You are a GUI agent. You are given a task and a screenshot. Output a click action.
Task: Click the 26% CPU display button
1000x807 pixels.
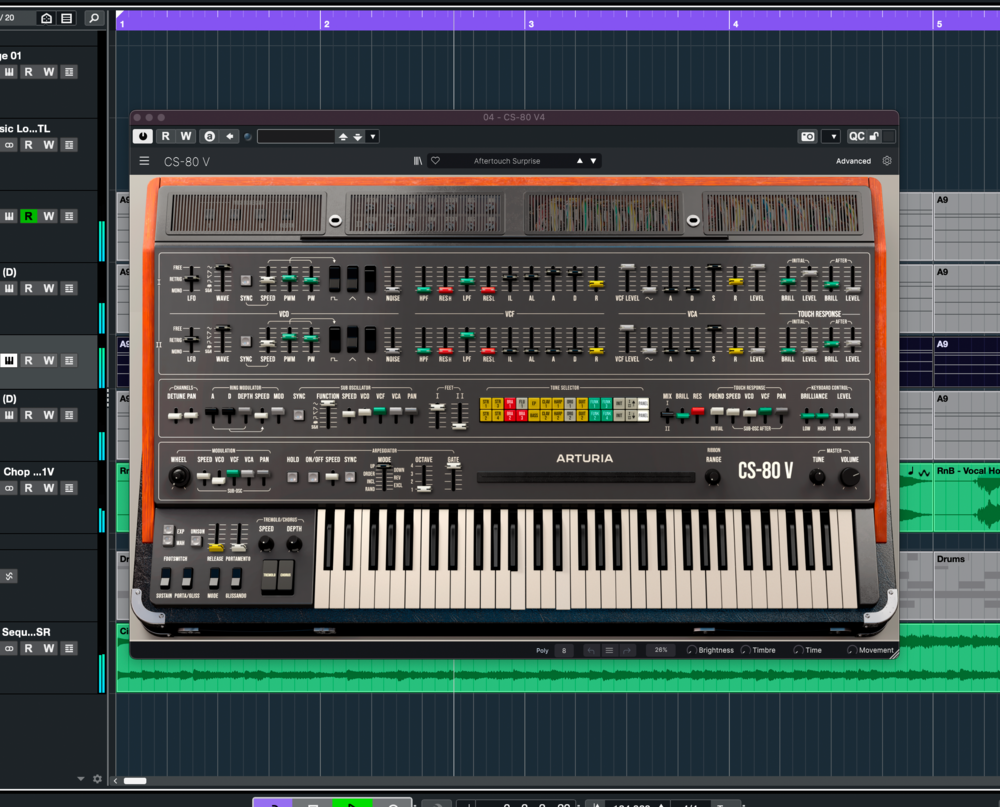661,650
